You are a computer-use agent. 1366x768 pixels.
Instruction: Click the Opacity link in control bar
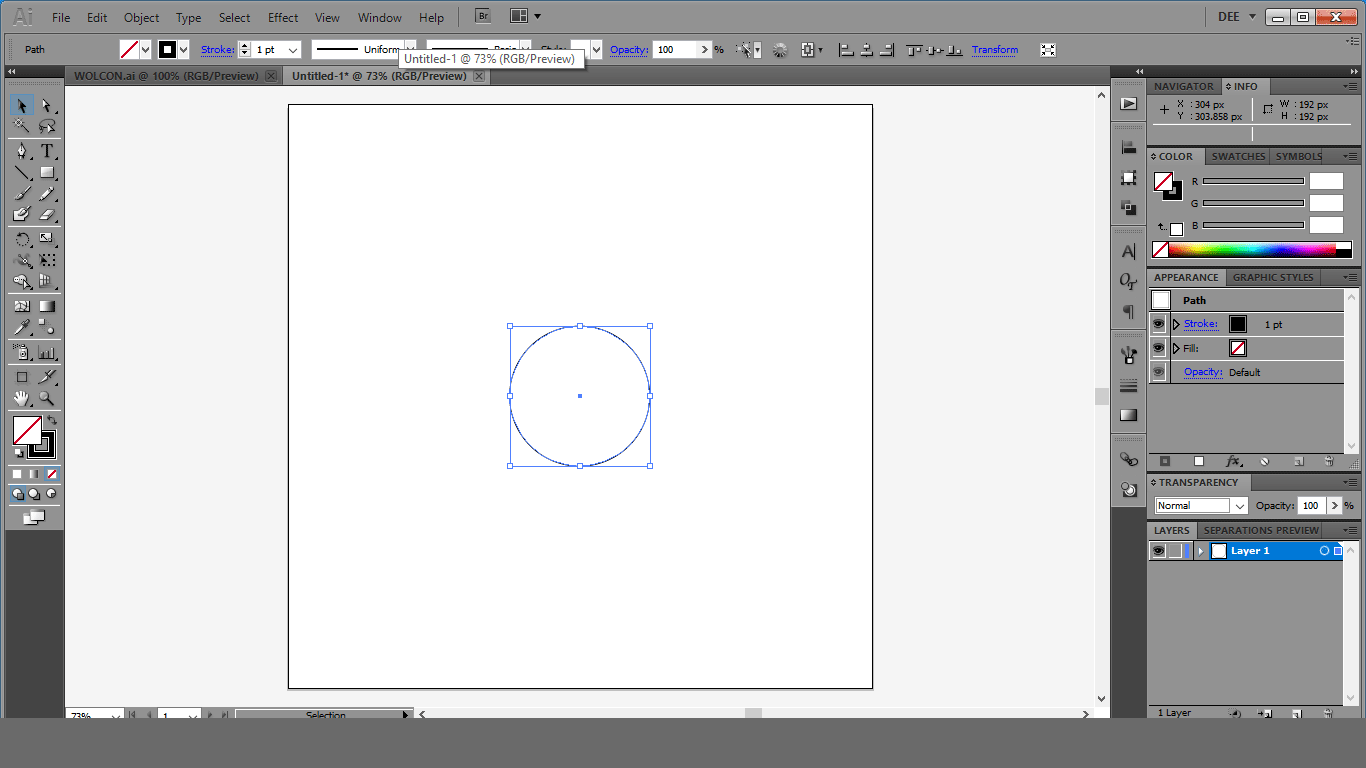[629, 50]
